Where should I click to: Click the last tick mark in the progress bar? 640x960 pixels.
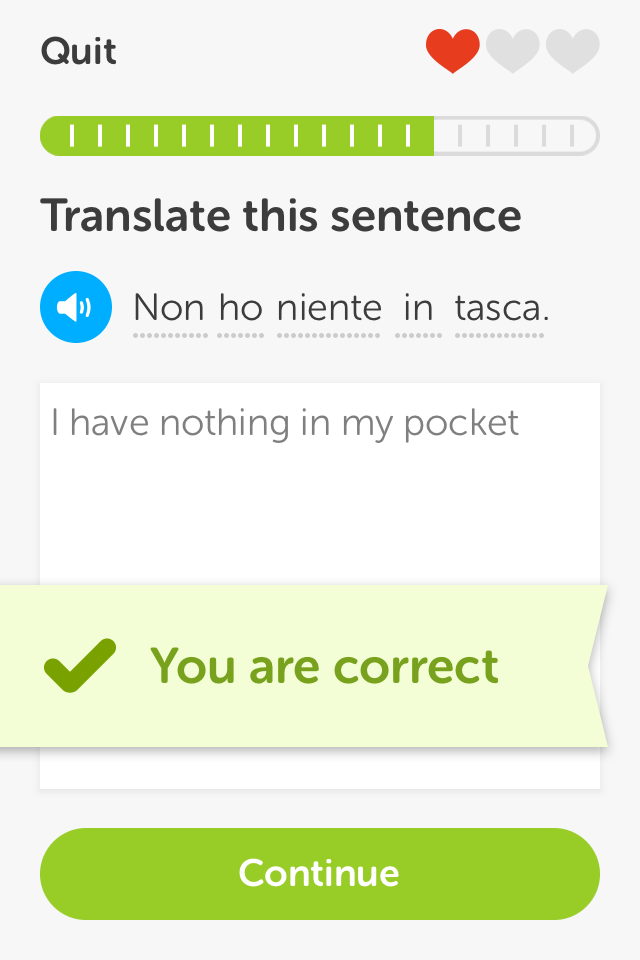coord(572,135)
